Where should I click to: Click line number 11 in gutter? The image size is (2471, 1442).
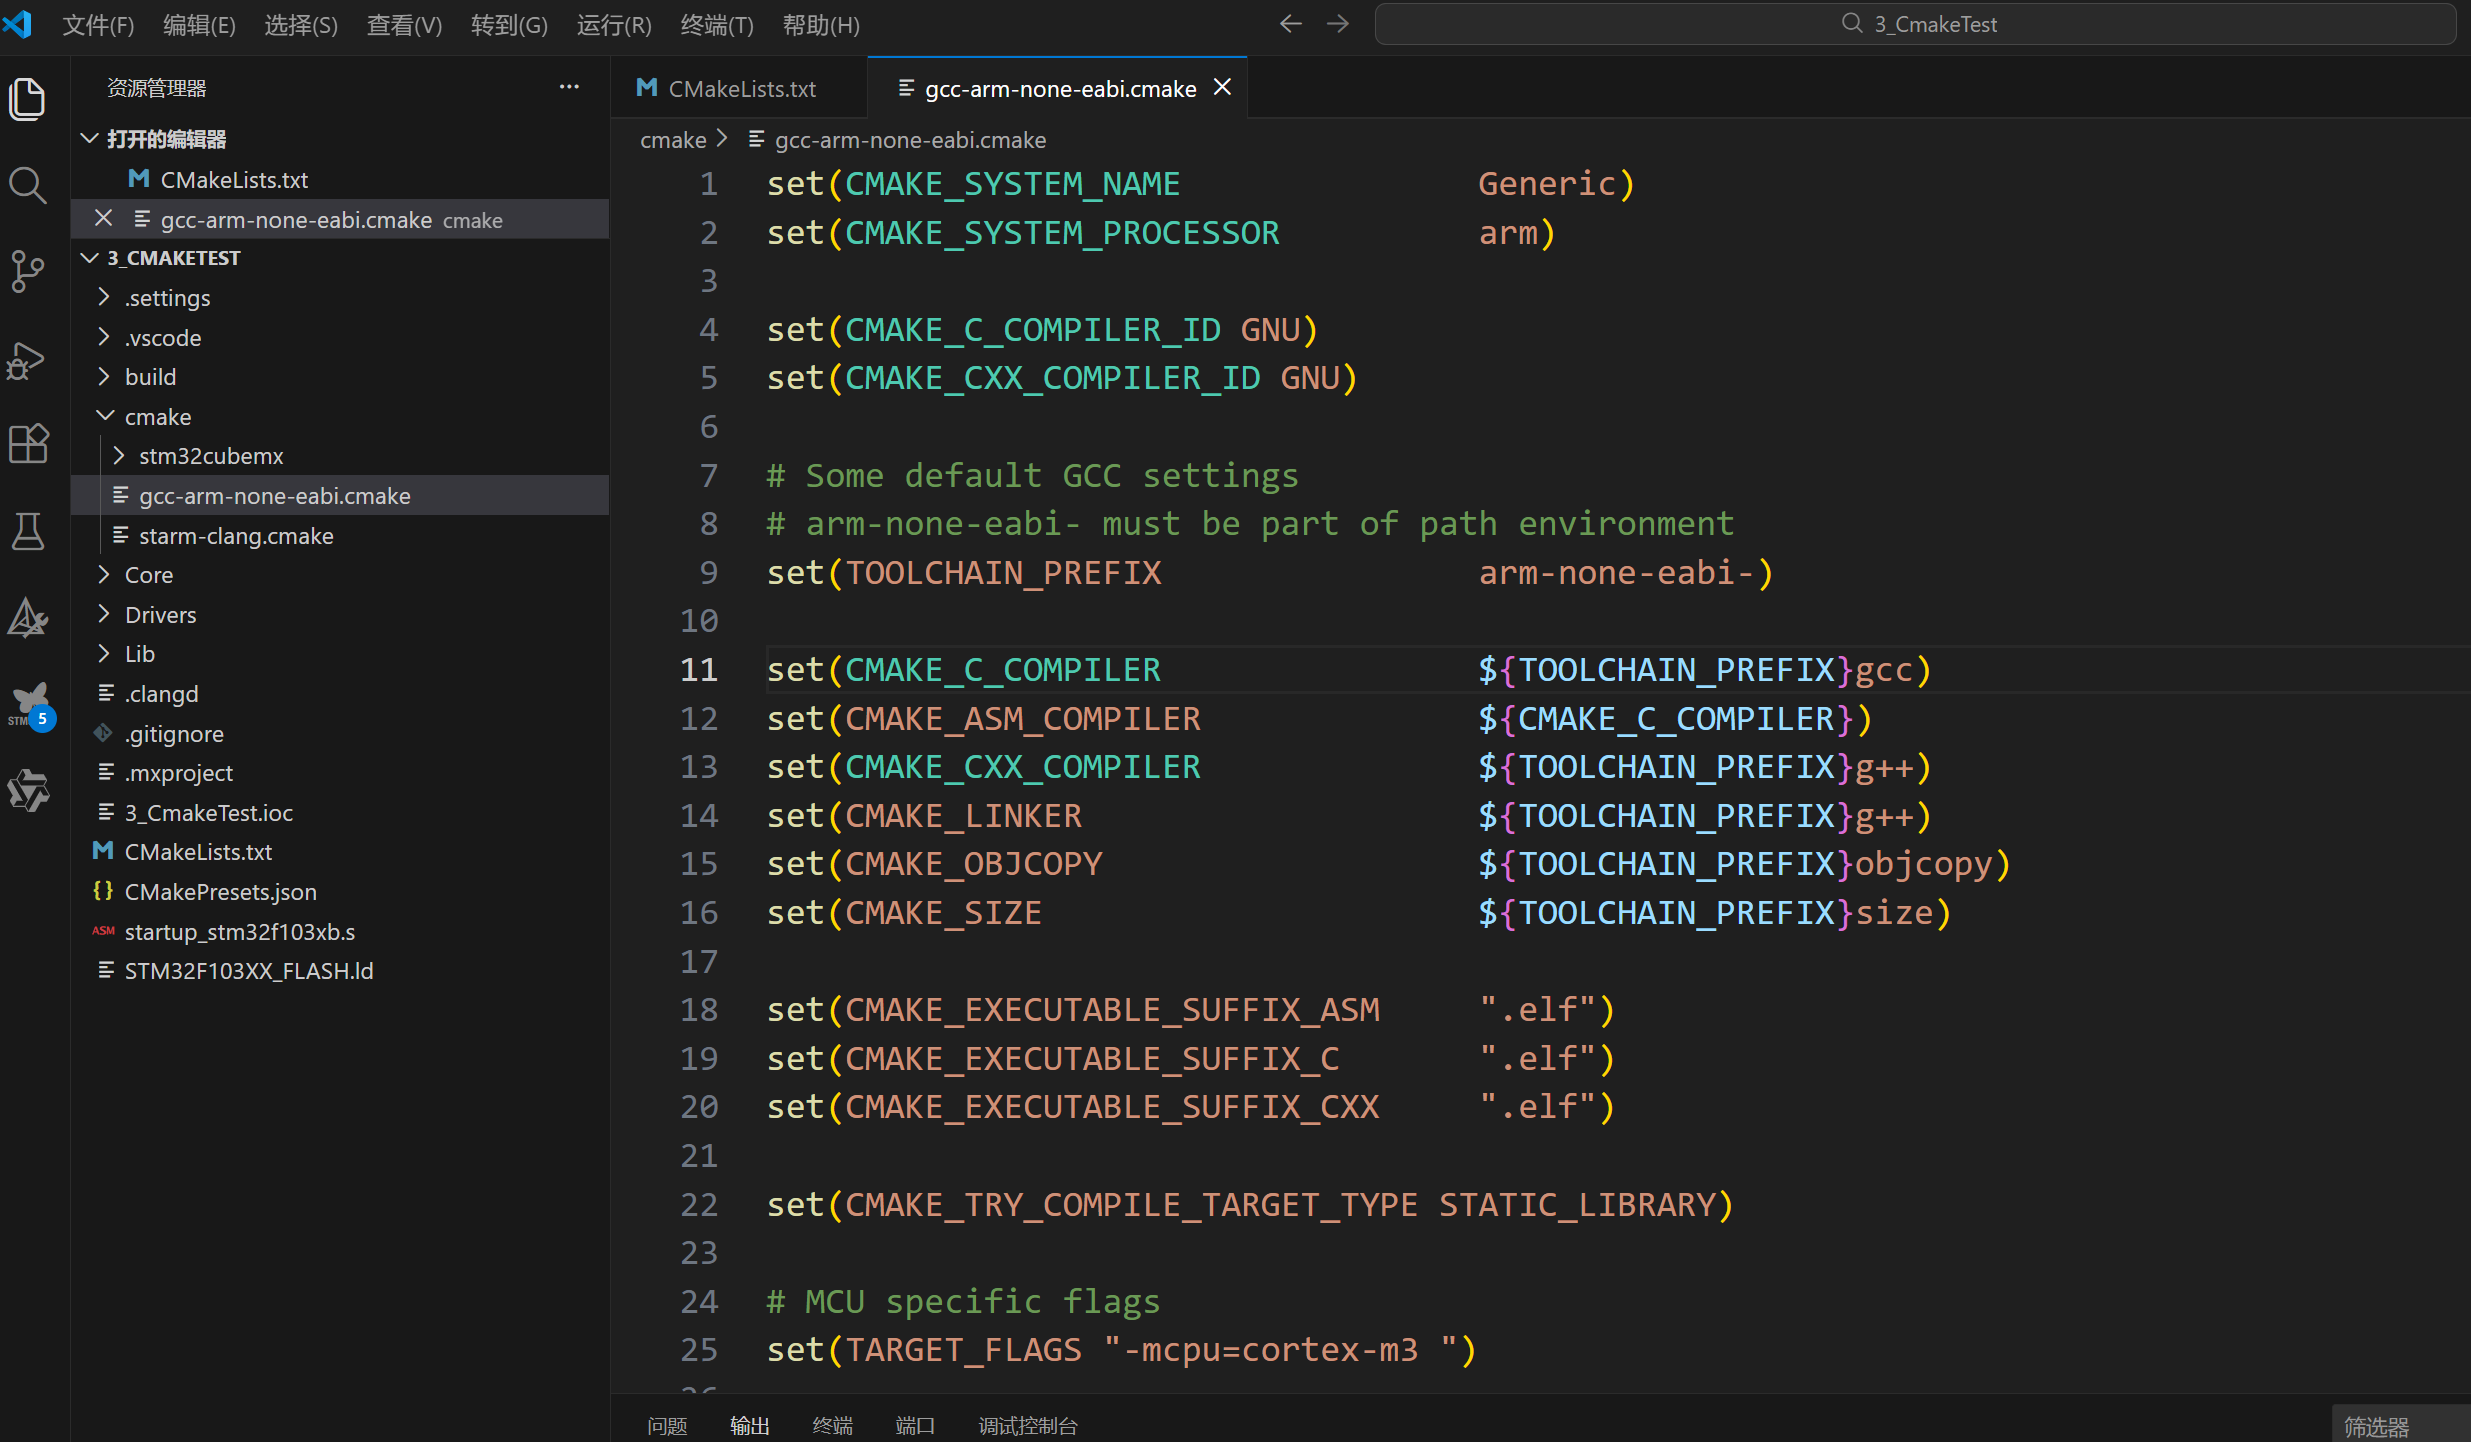point(699,670)
